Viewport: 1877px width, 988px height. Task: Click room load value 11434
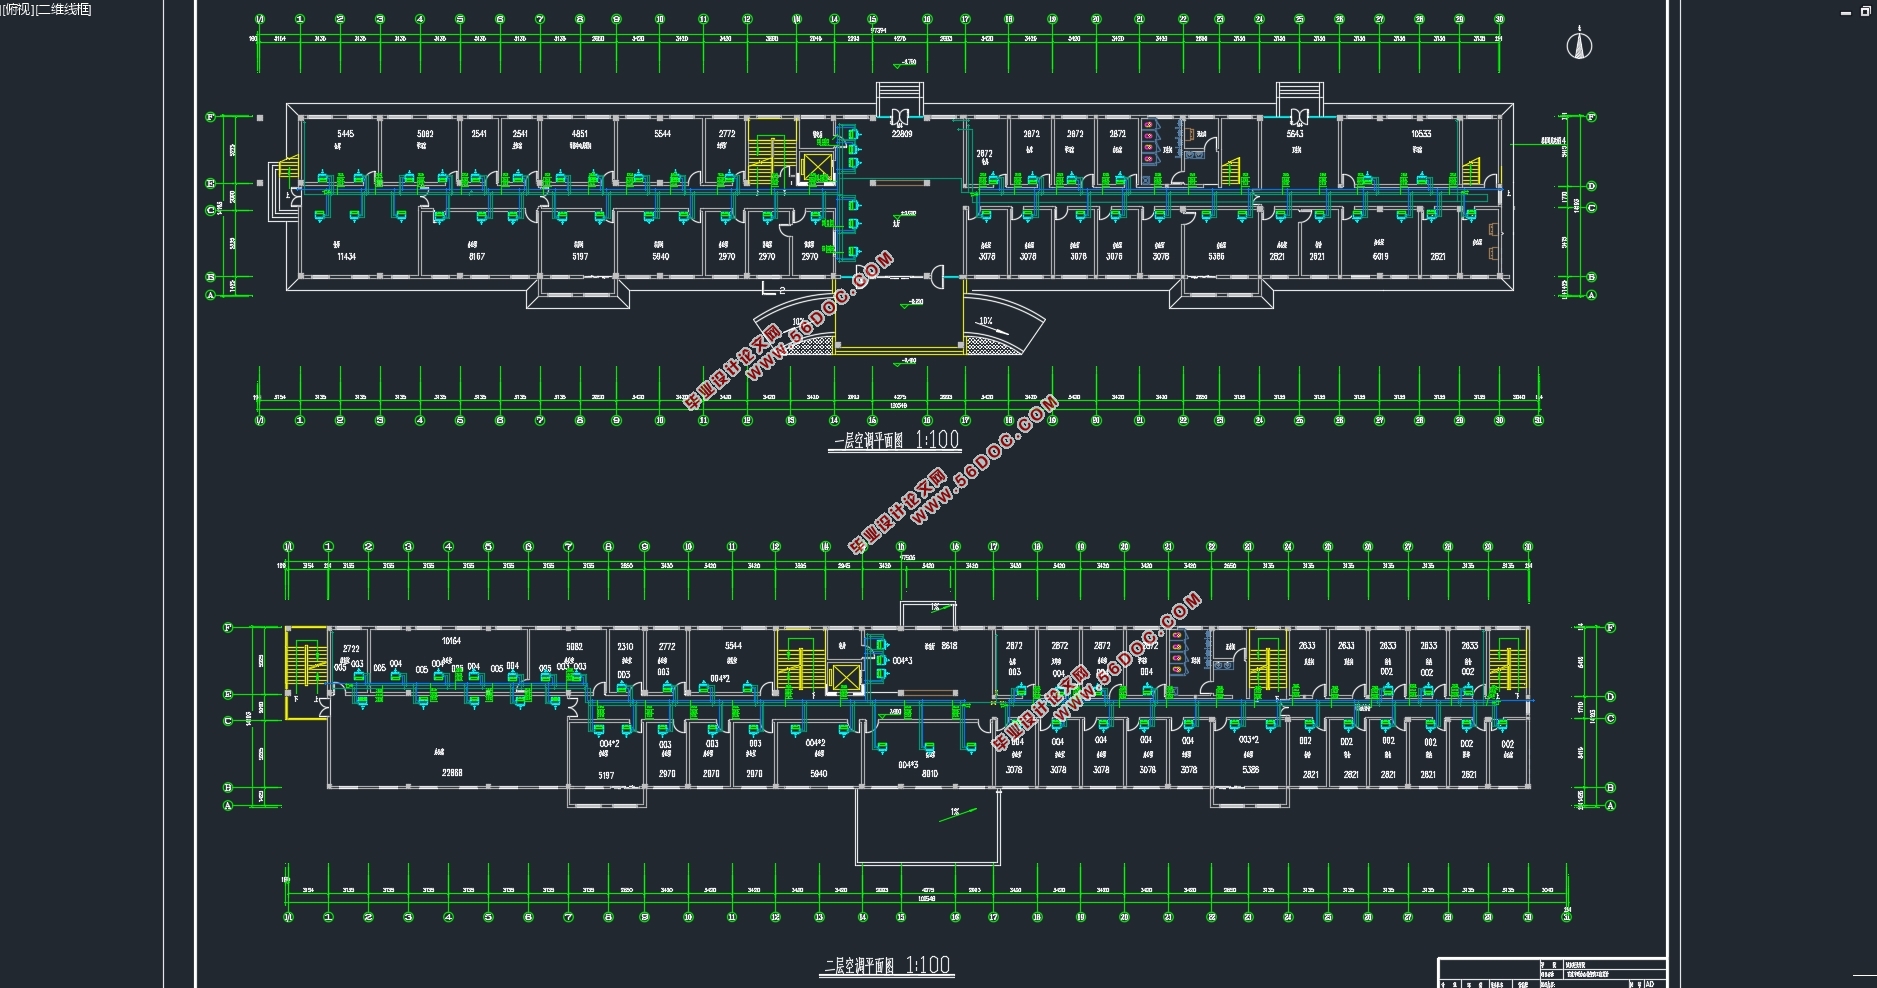[346, 257]
